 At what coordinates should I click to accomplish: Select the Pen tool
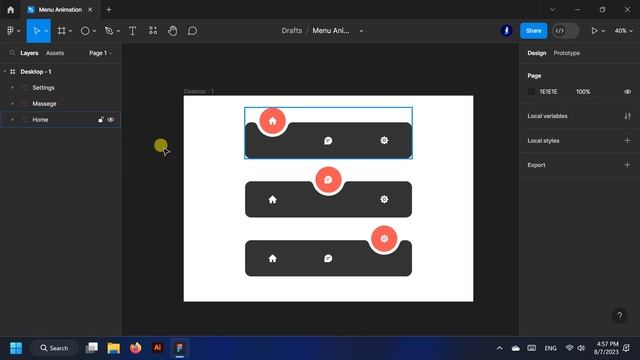(109, 31)
